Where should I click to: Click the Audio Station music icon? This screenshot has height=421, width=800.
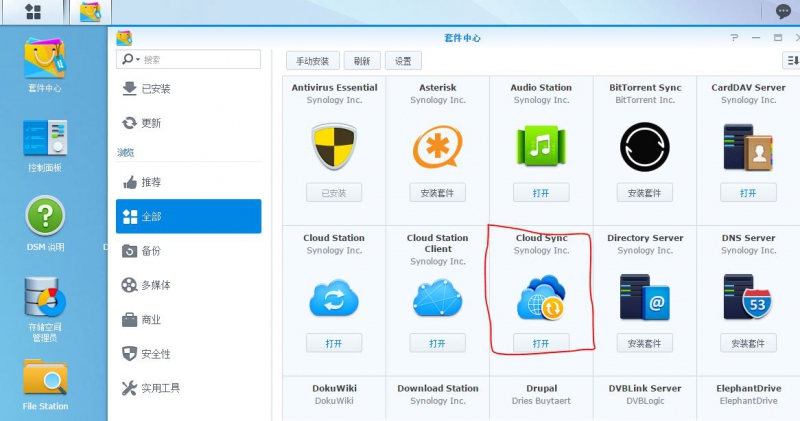pyautogui.click(x=541, y=147)
